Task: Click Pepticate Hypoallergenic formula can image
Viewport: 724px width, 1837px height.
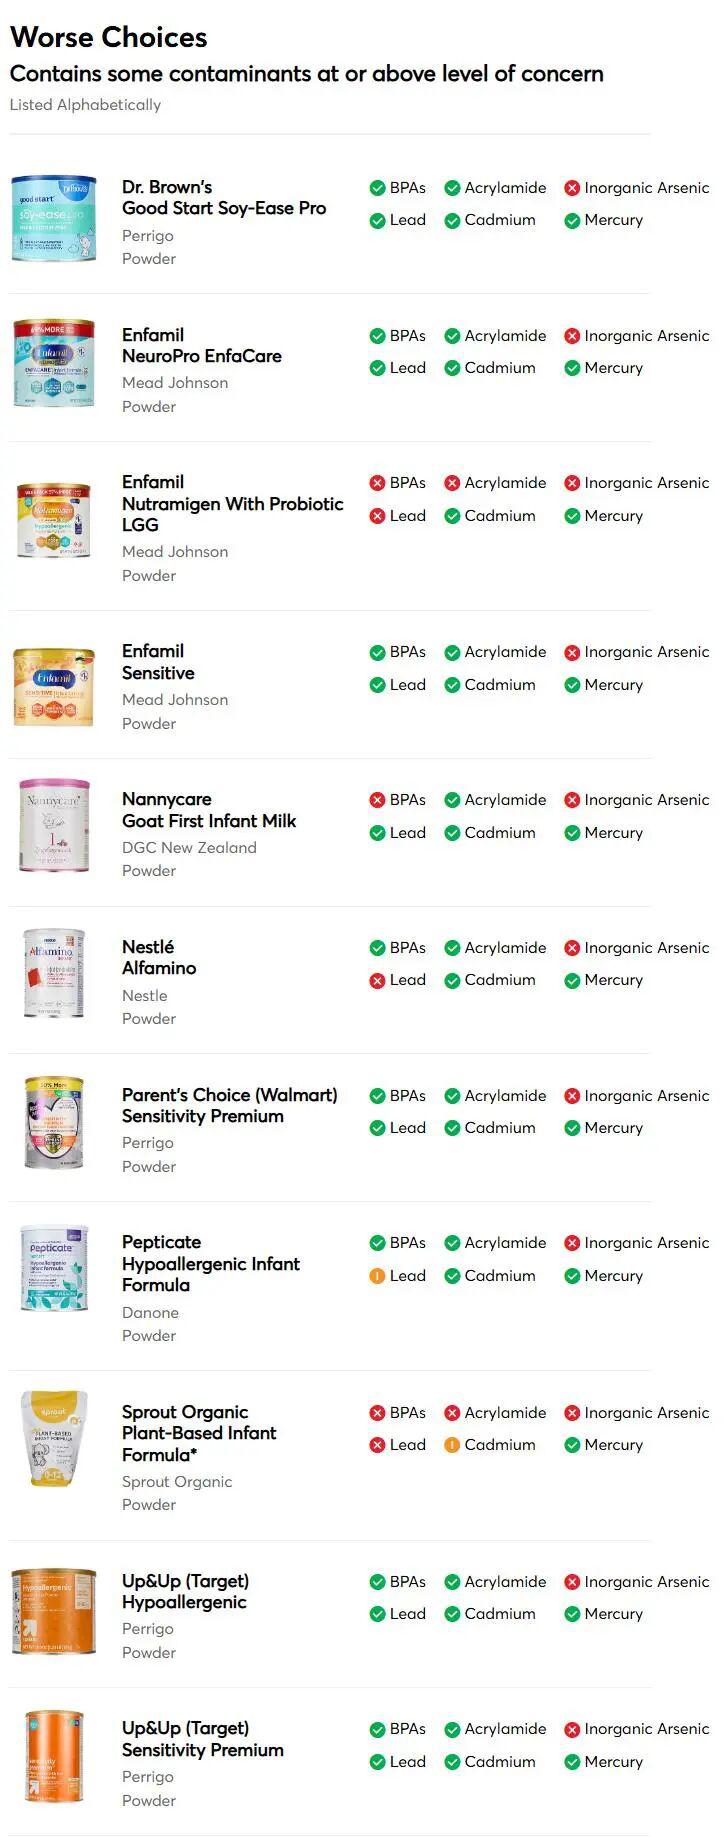Action: tap(54, 1268)
